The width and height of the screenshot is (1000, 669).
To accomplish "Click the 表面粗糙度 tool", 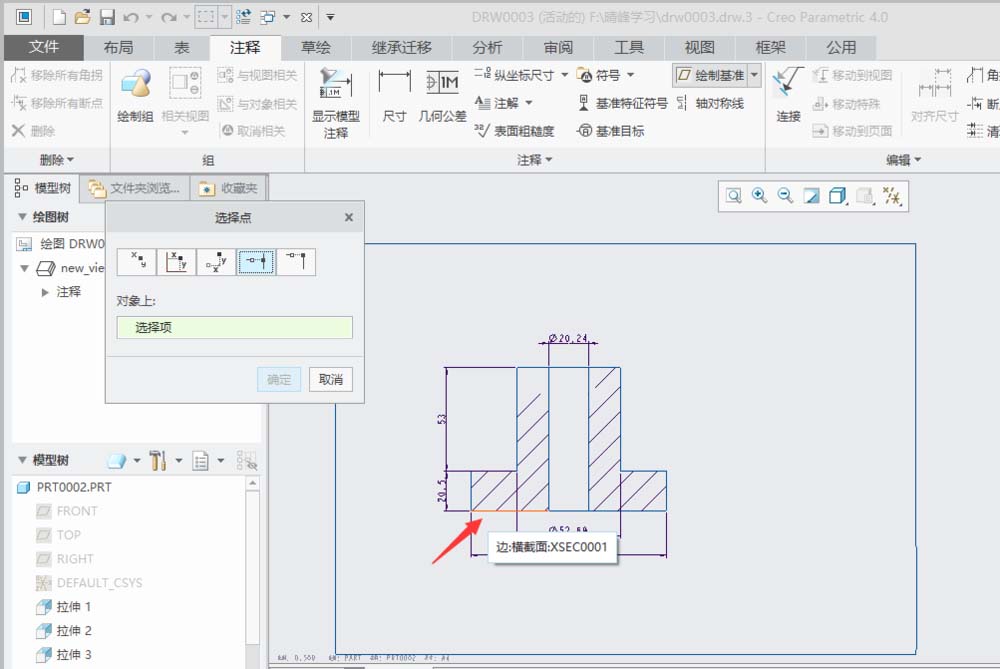I will pos(515,131).
